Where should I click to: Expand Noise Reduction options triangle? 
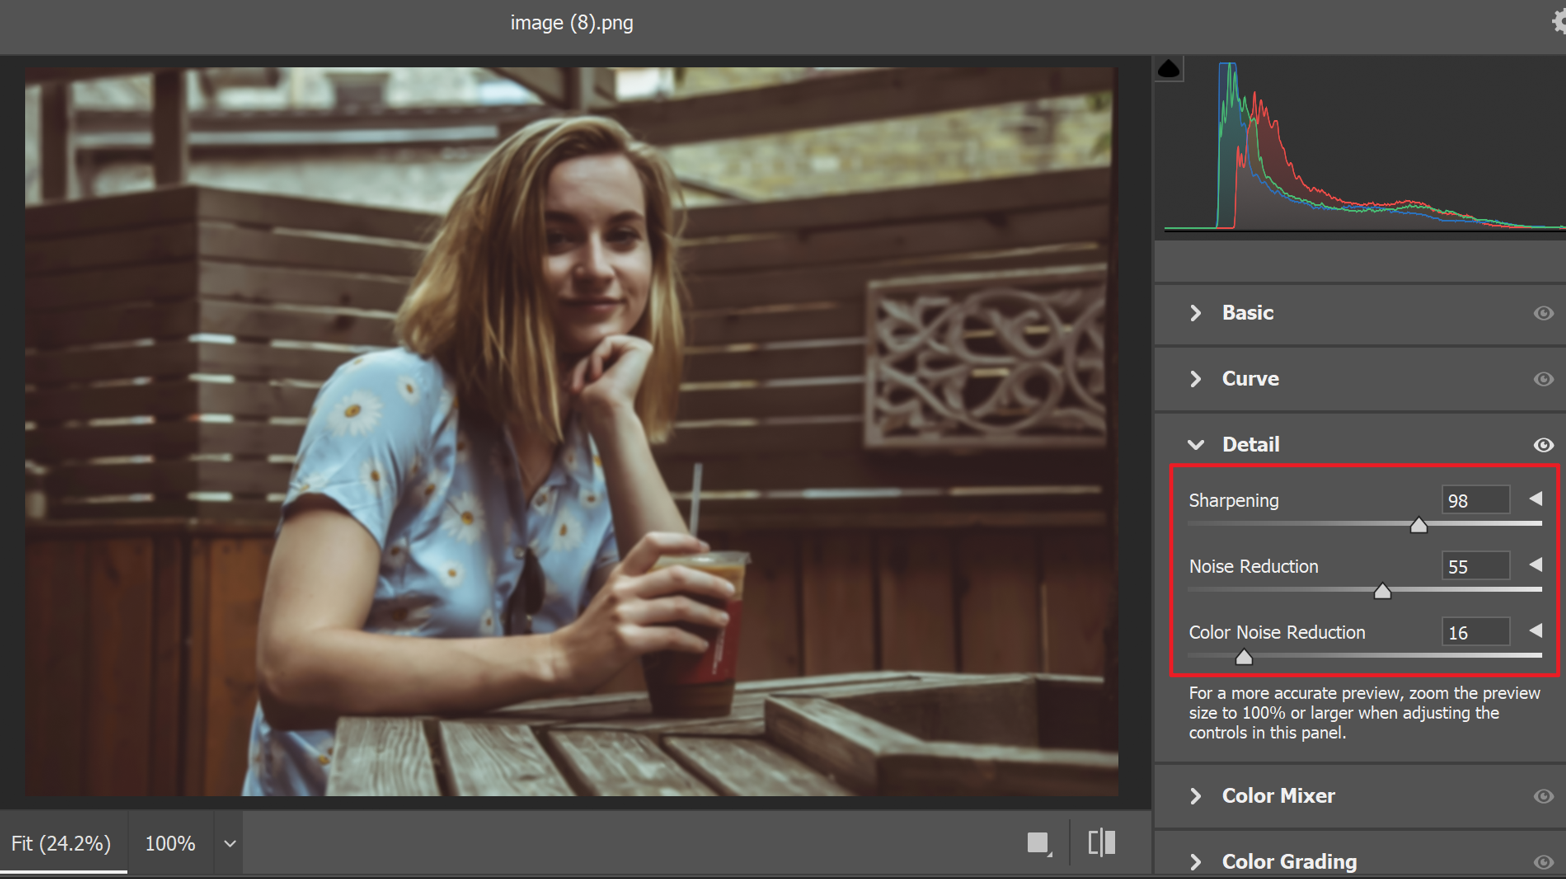1535,565
